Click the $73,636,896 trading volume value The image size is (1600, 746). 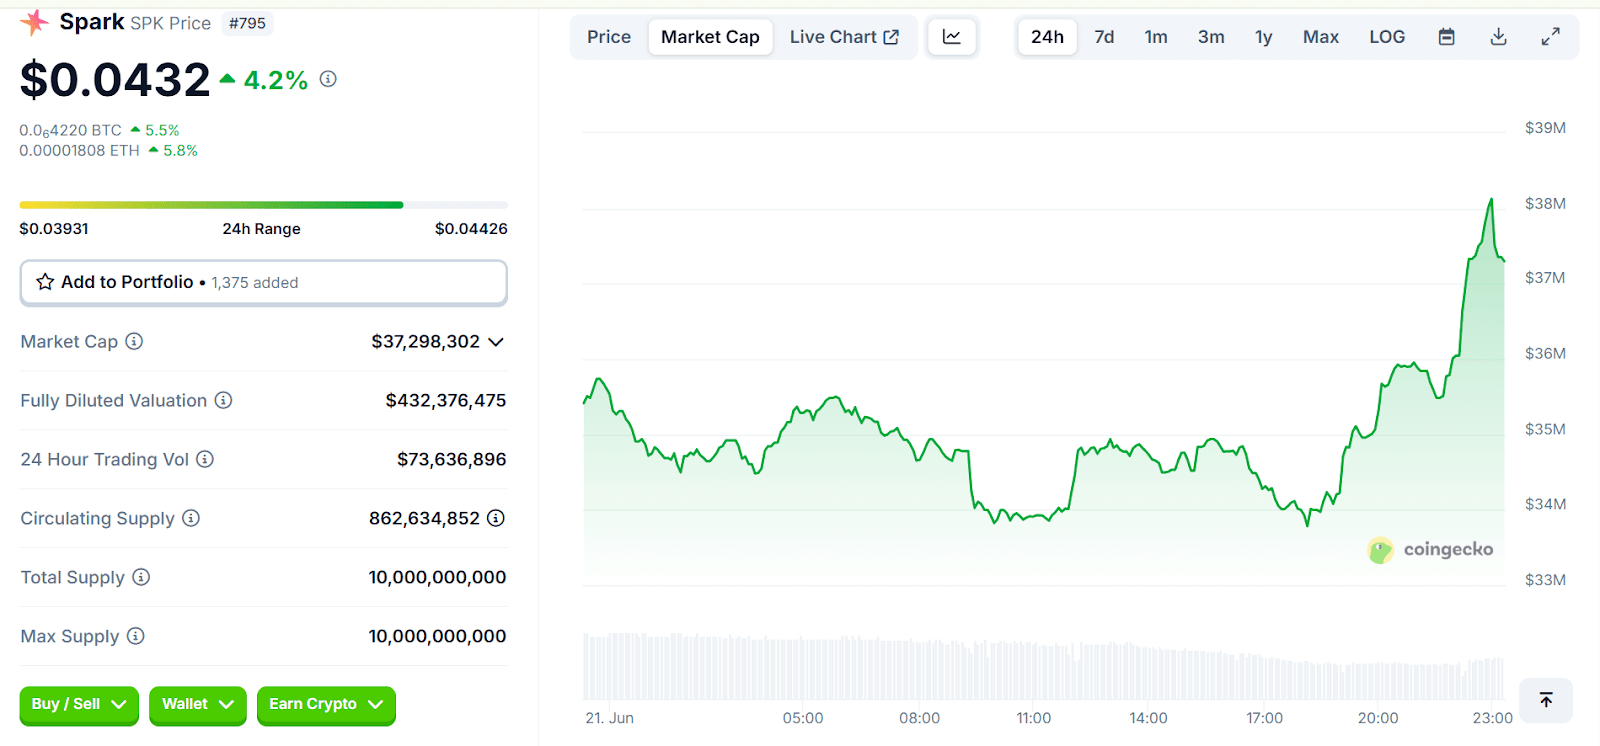tap(452, 459)
